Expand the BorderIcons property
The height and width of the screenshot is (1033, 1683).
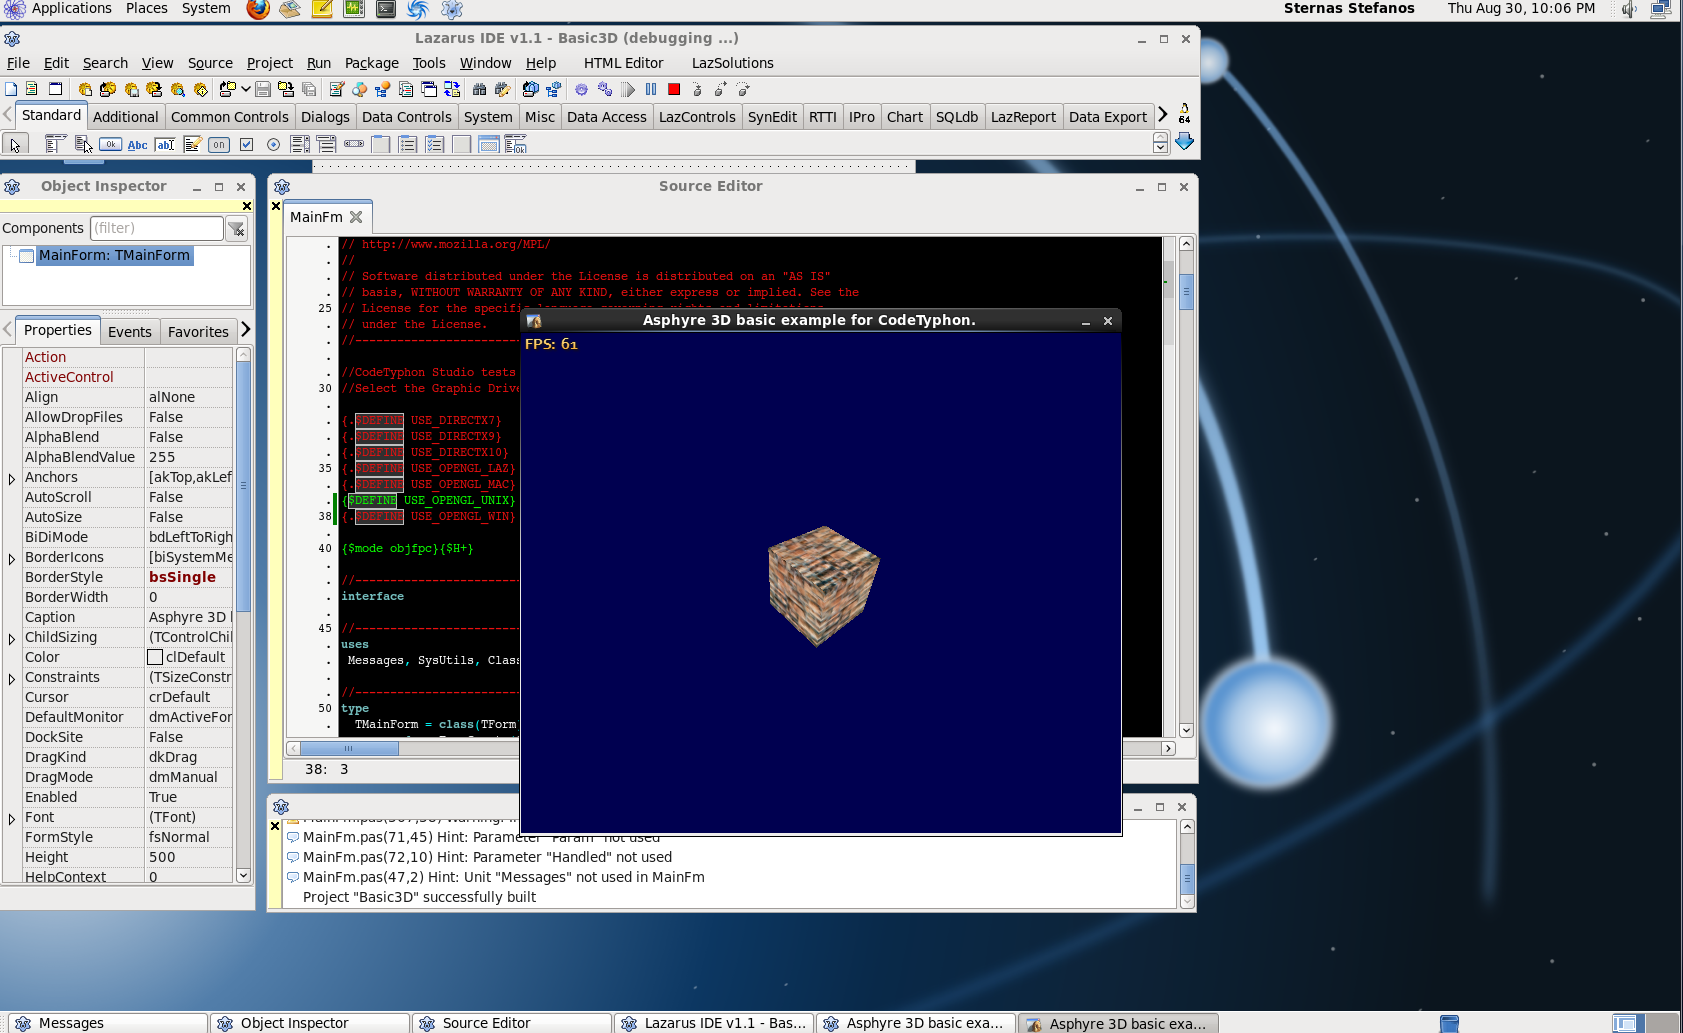[x=12, y=558]
